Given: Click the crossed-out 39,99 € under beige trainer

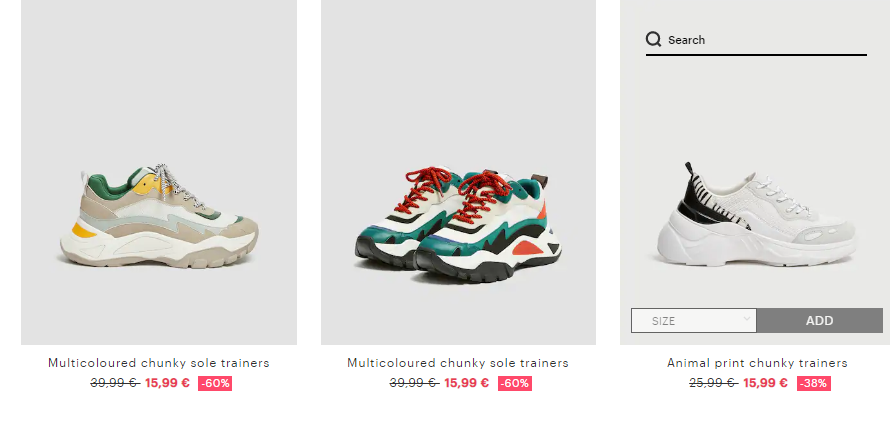Looking at the screenshot, I should coord(115,383).
